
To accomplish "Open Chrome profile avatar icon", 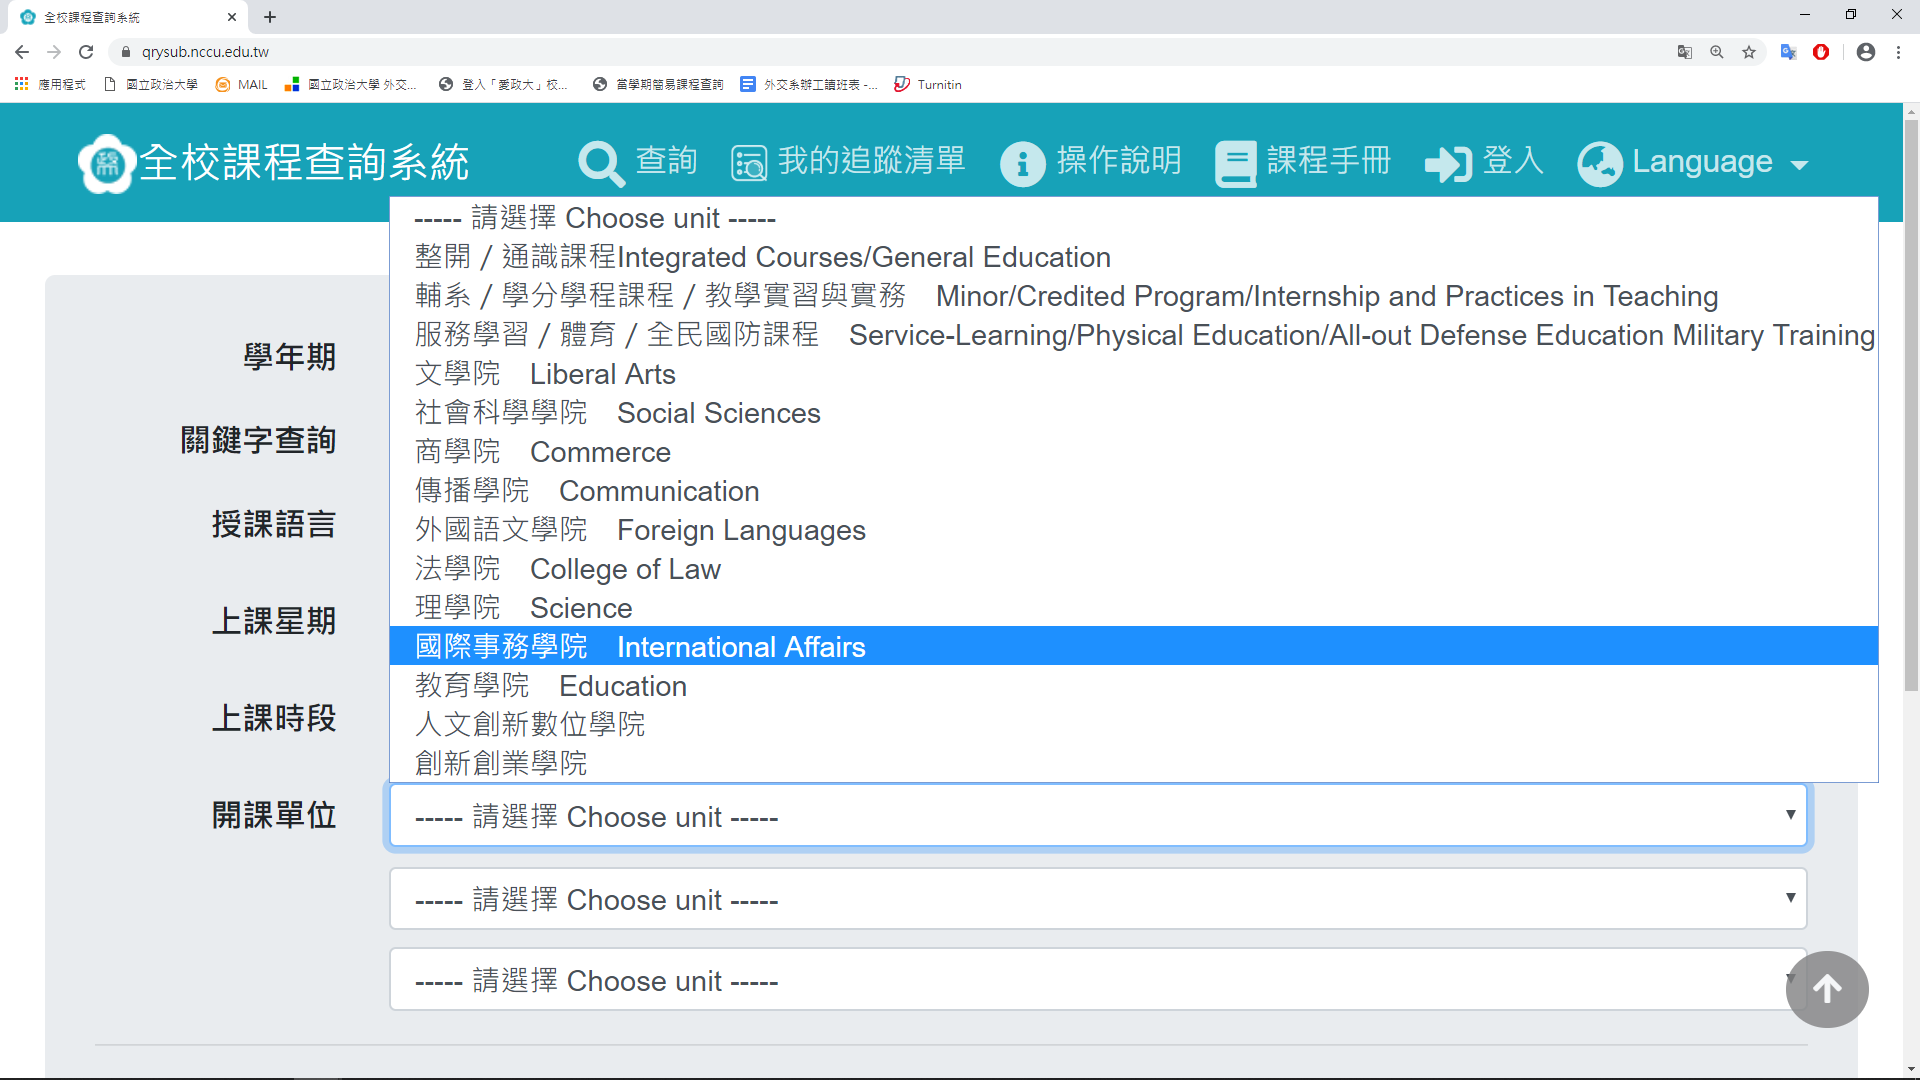I will tap(1865, 52).
